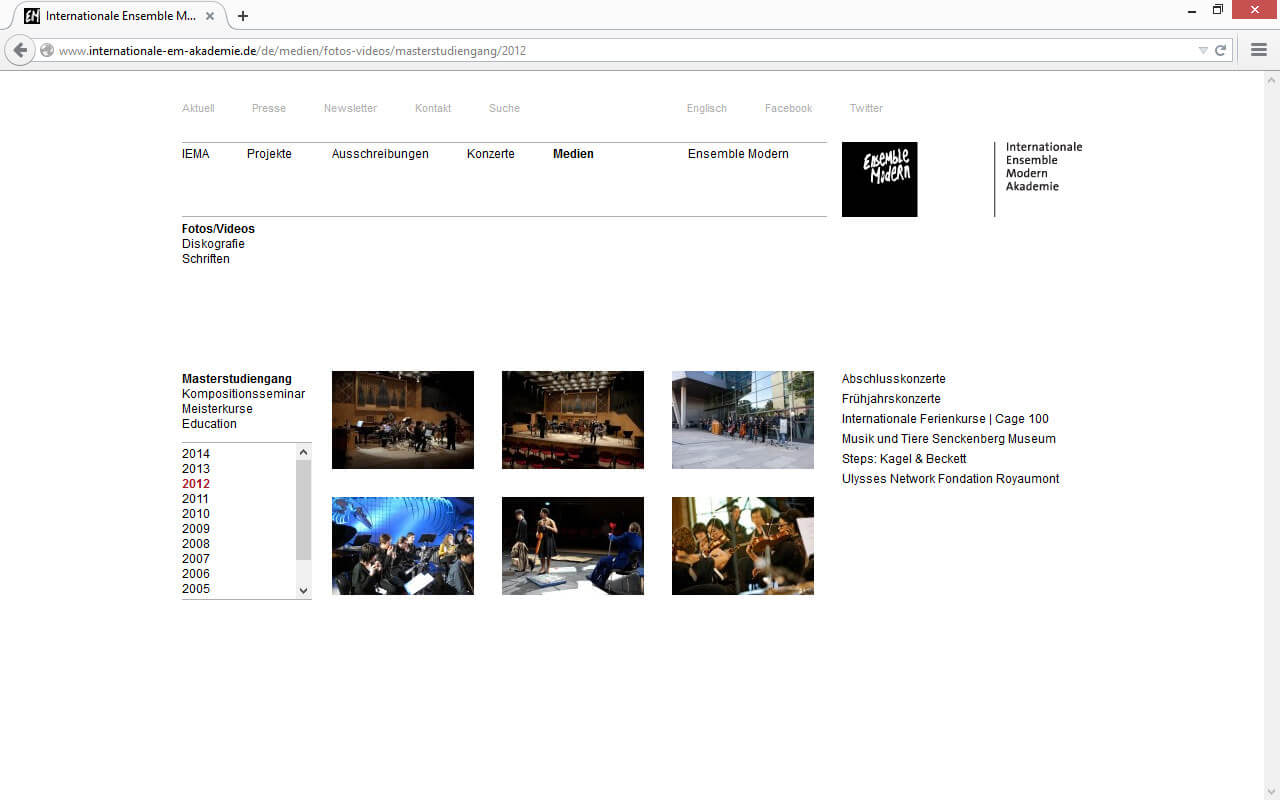Open Internationale Ferienkurse | Cage 100 link
This screenshot has width=1280, height=800.
click(x=945, y=419)
